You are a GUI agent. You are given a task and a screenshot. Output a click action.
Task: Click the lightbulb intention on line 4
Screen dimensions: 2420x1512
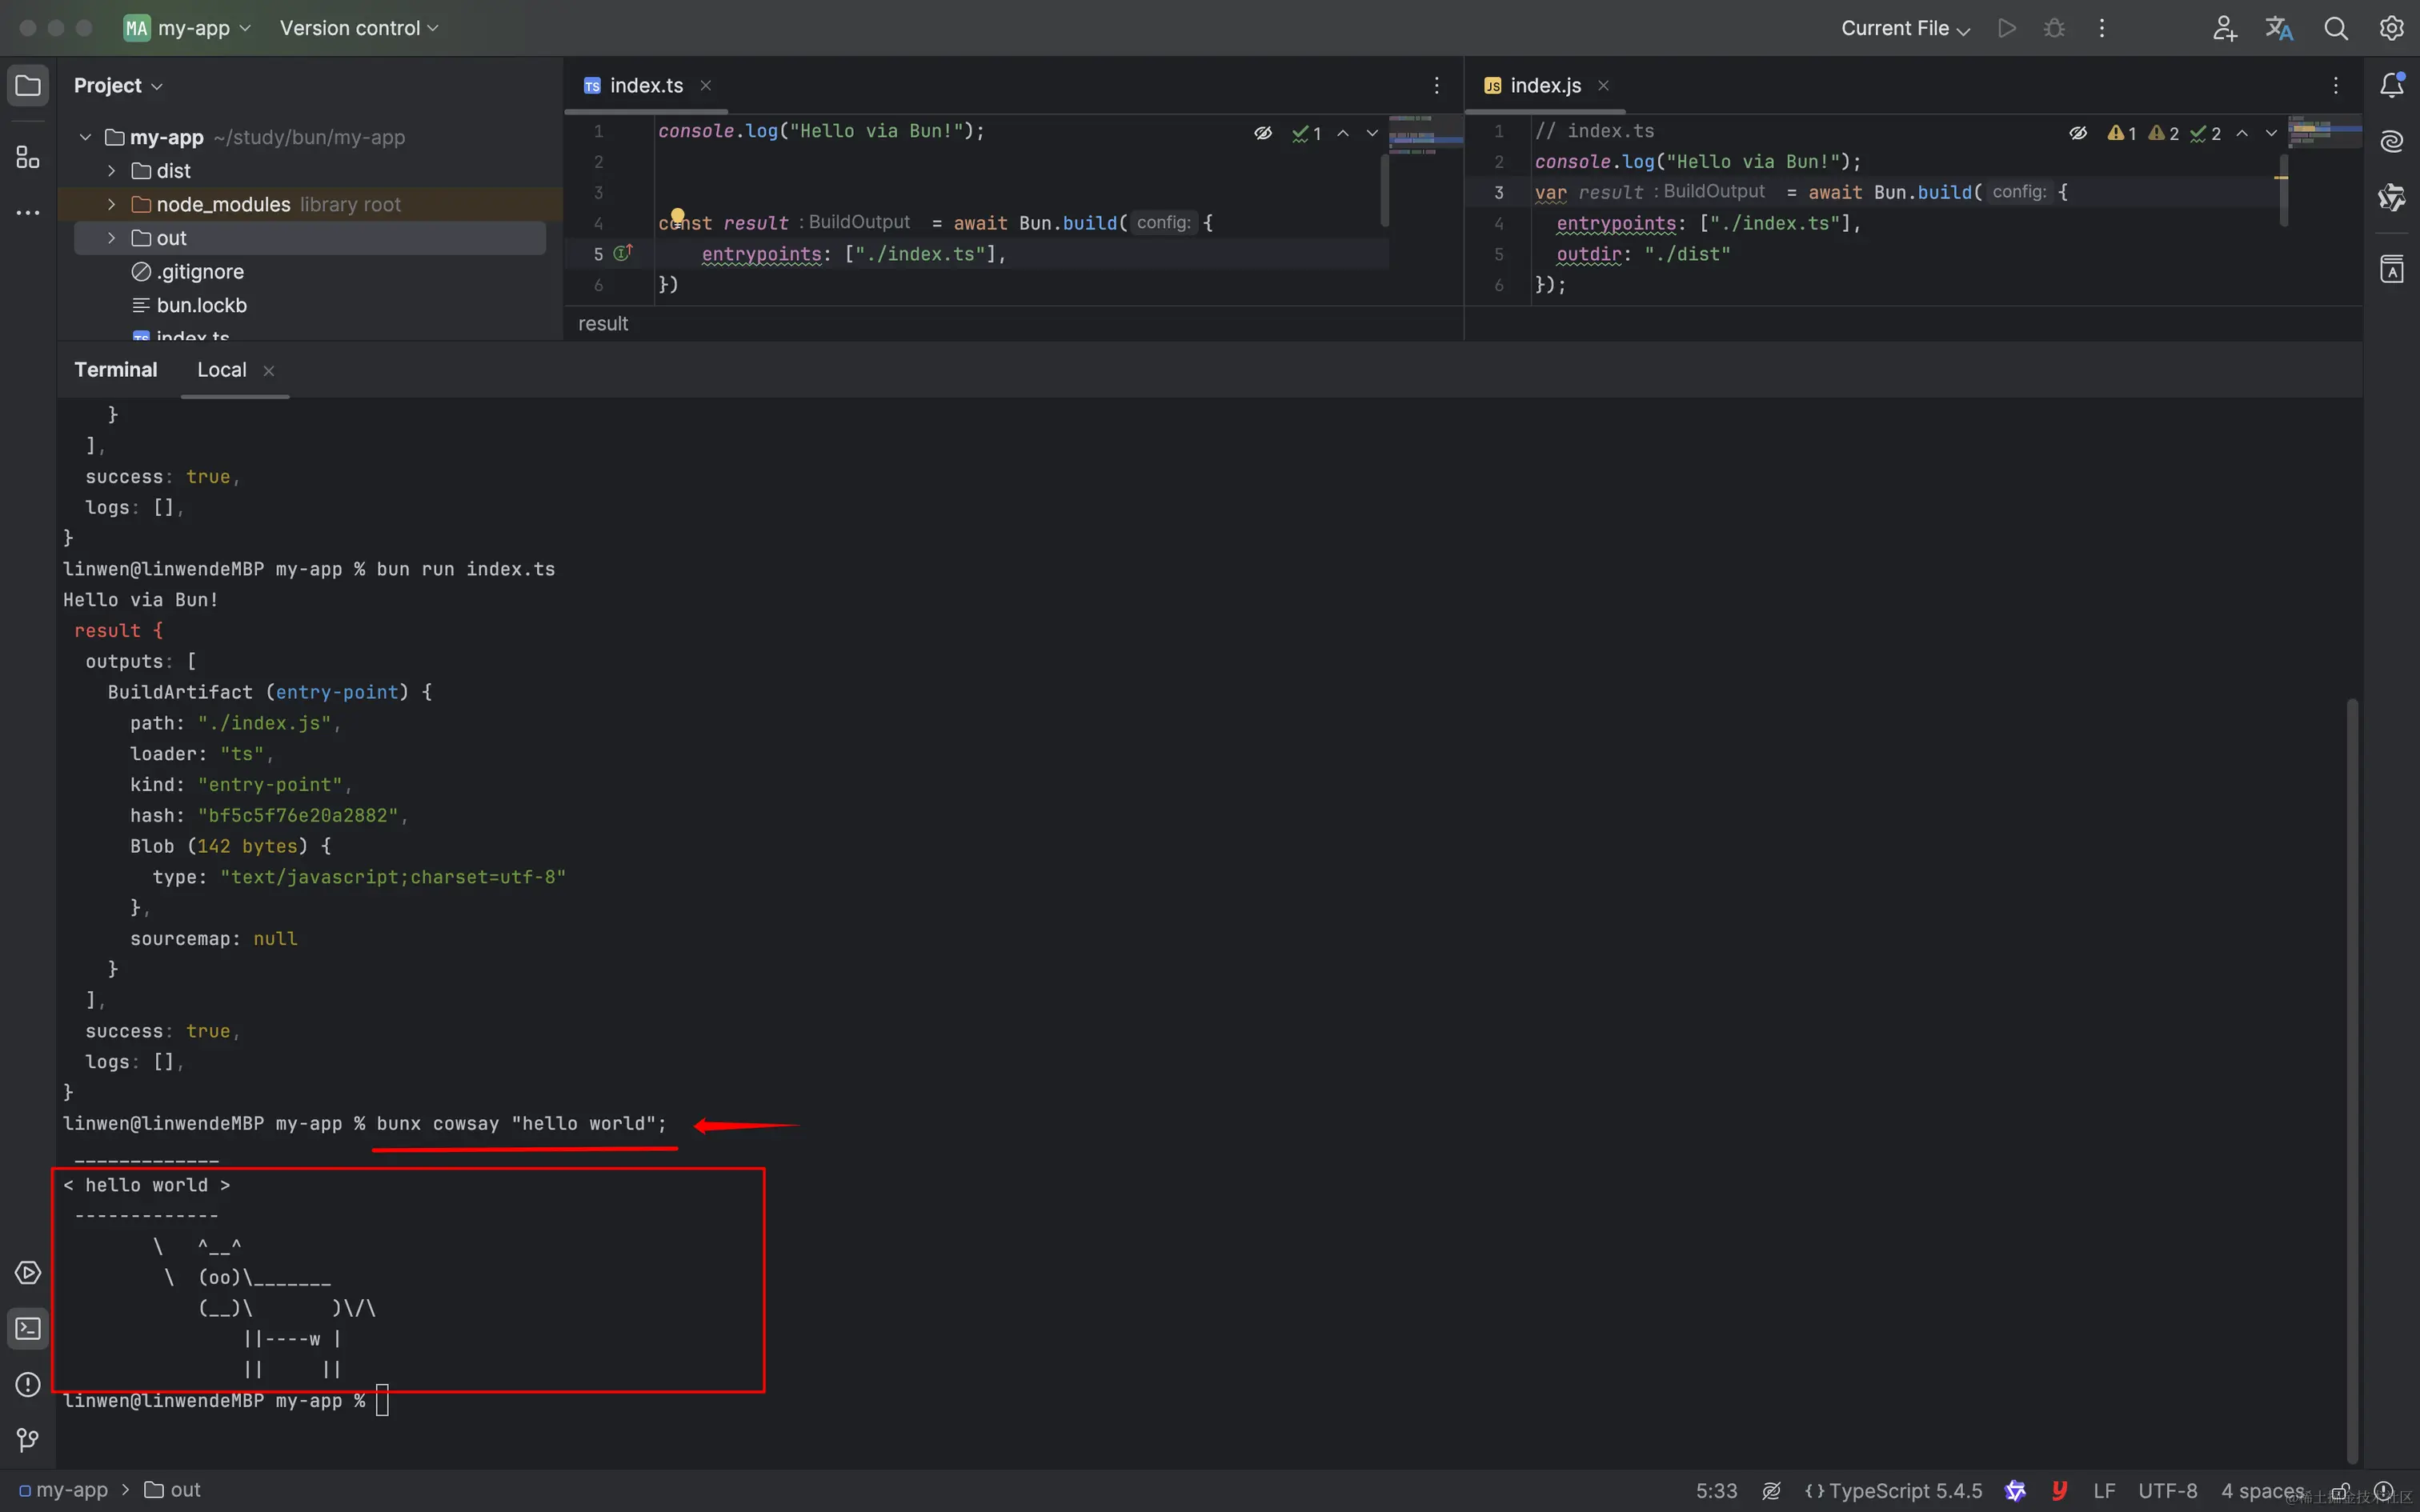pos(677,216)
